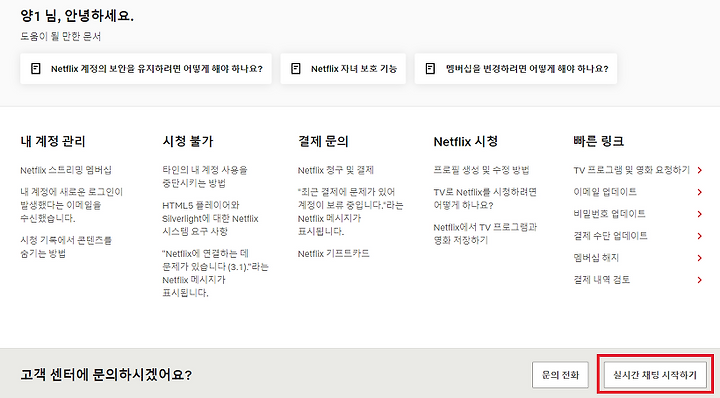Open Netflix 청구 및 결제 link

[336, 170]
